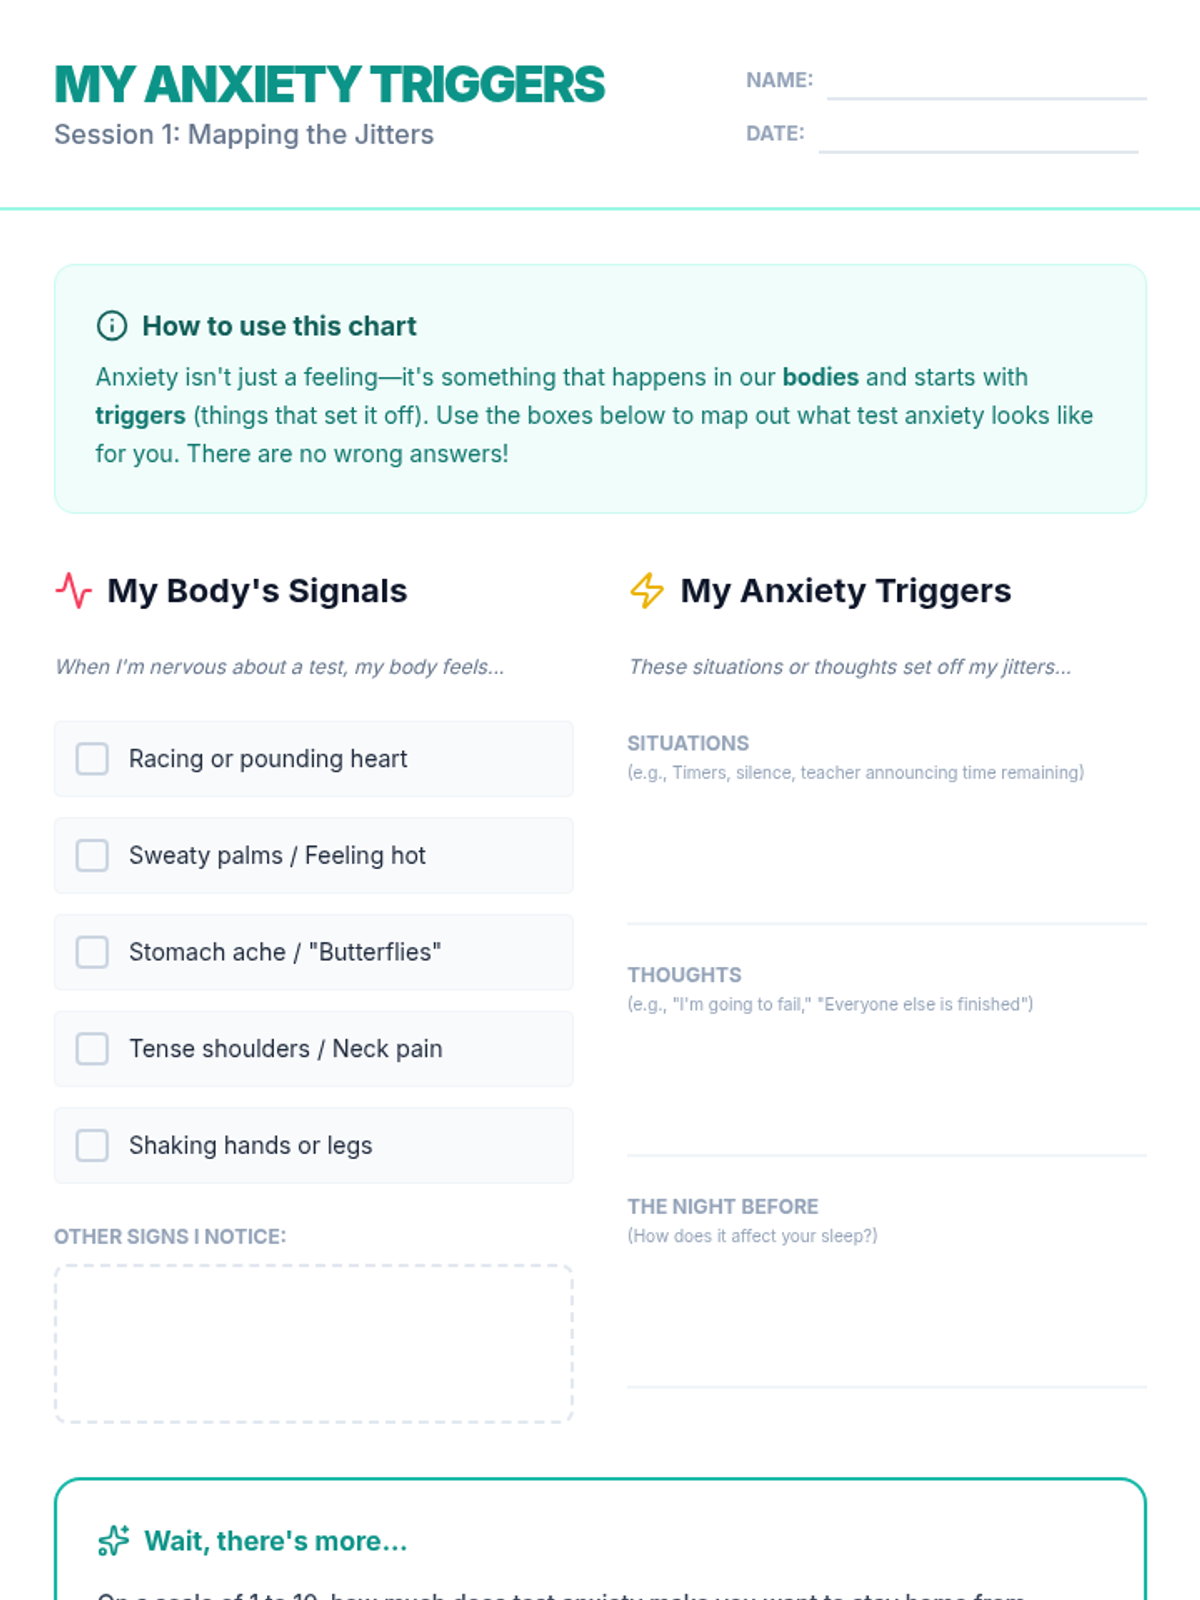Toggle Shaking hands or legs checkbox

click(92, 1146)
